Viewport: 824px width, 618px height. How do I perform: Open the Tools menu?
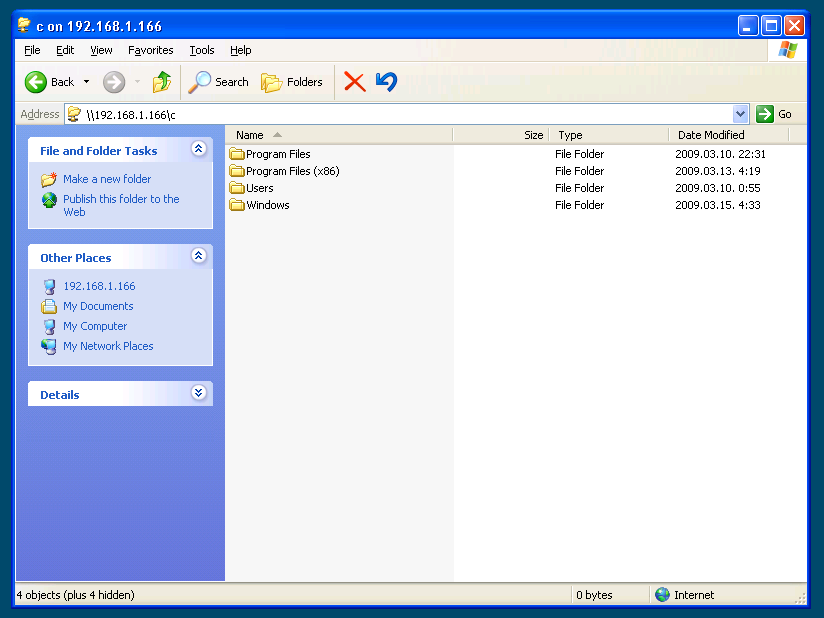(202, 50)
